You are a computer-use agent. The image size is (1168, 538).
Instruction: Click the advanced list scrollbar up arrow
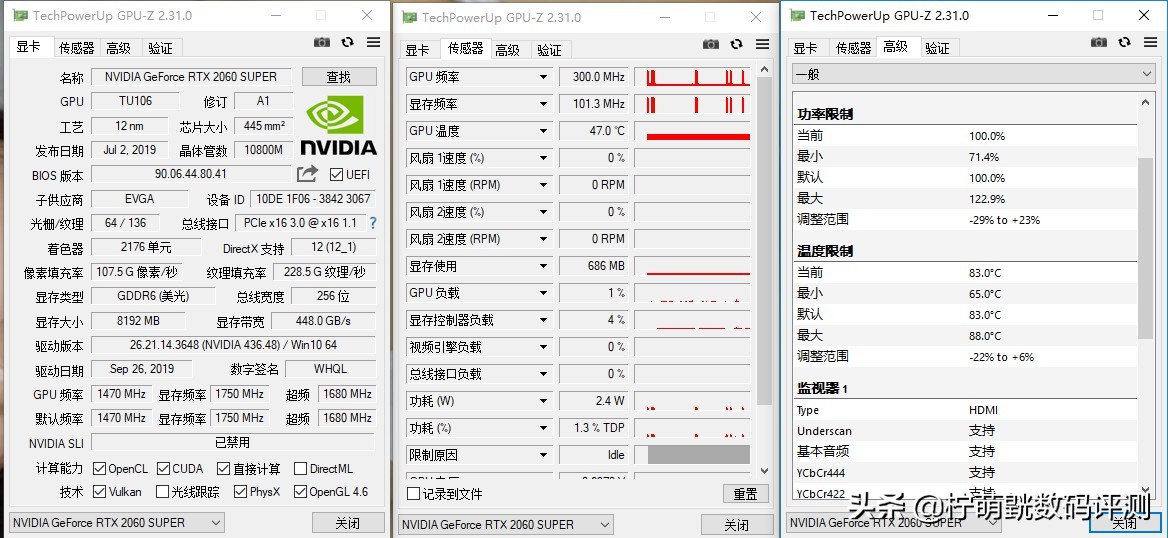coord(1146,101)
